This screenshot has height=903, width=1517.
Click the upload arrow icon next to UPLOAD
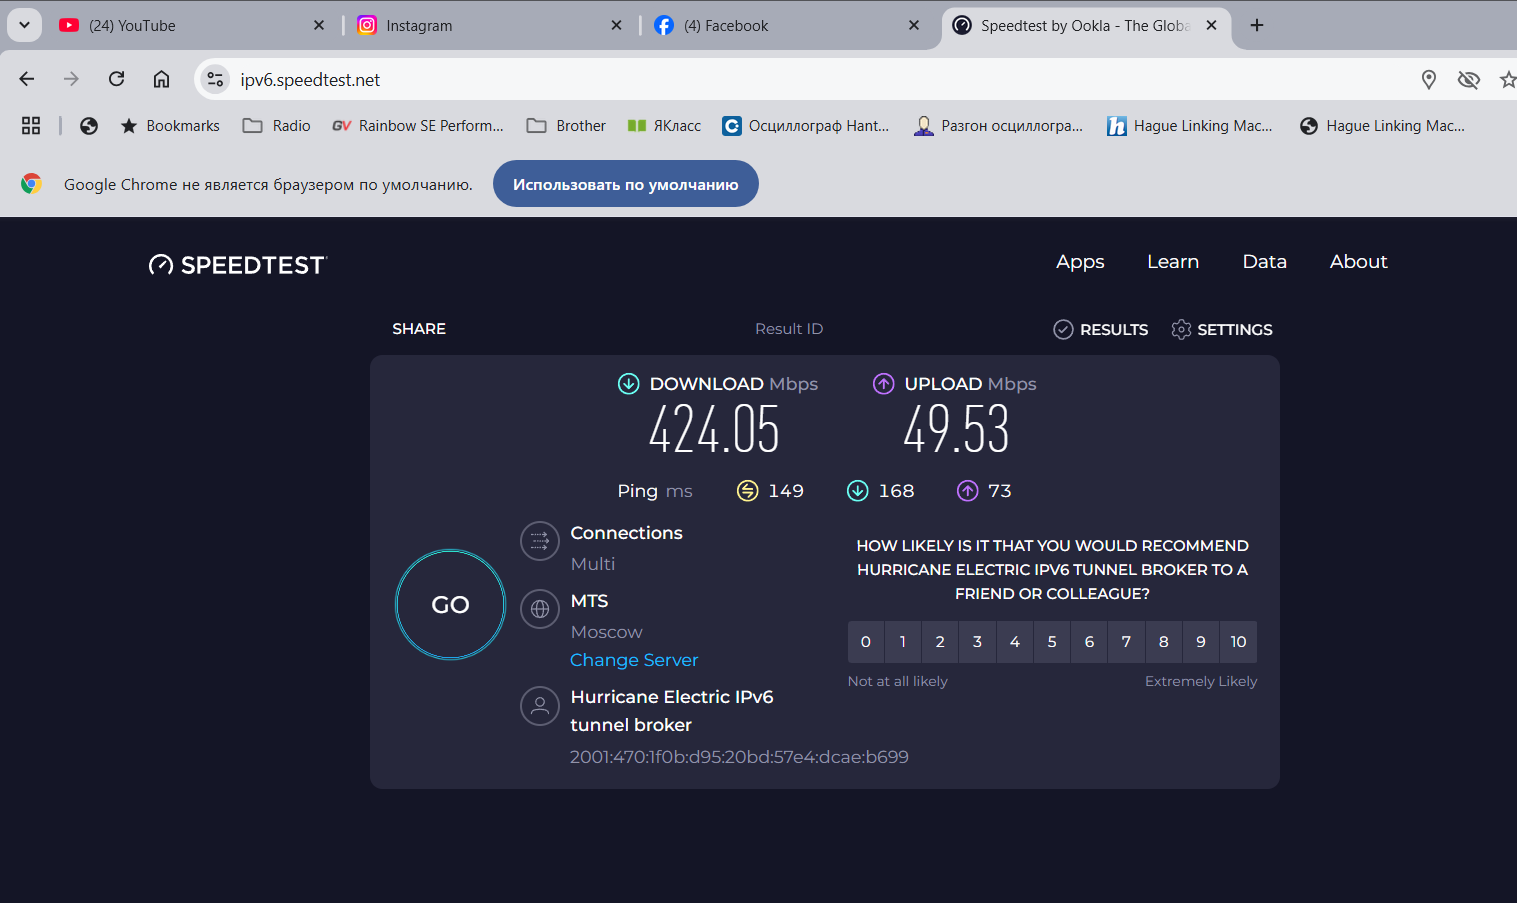point(884,384)
